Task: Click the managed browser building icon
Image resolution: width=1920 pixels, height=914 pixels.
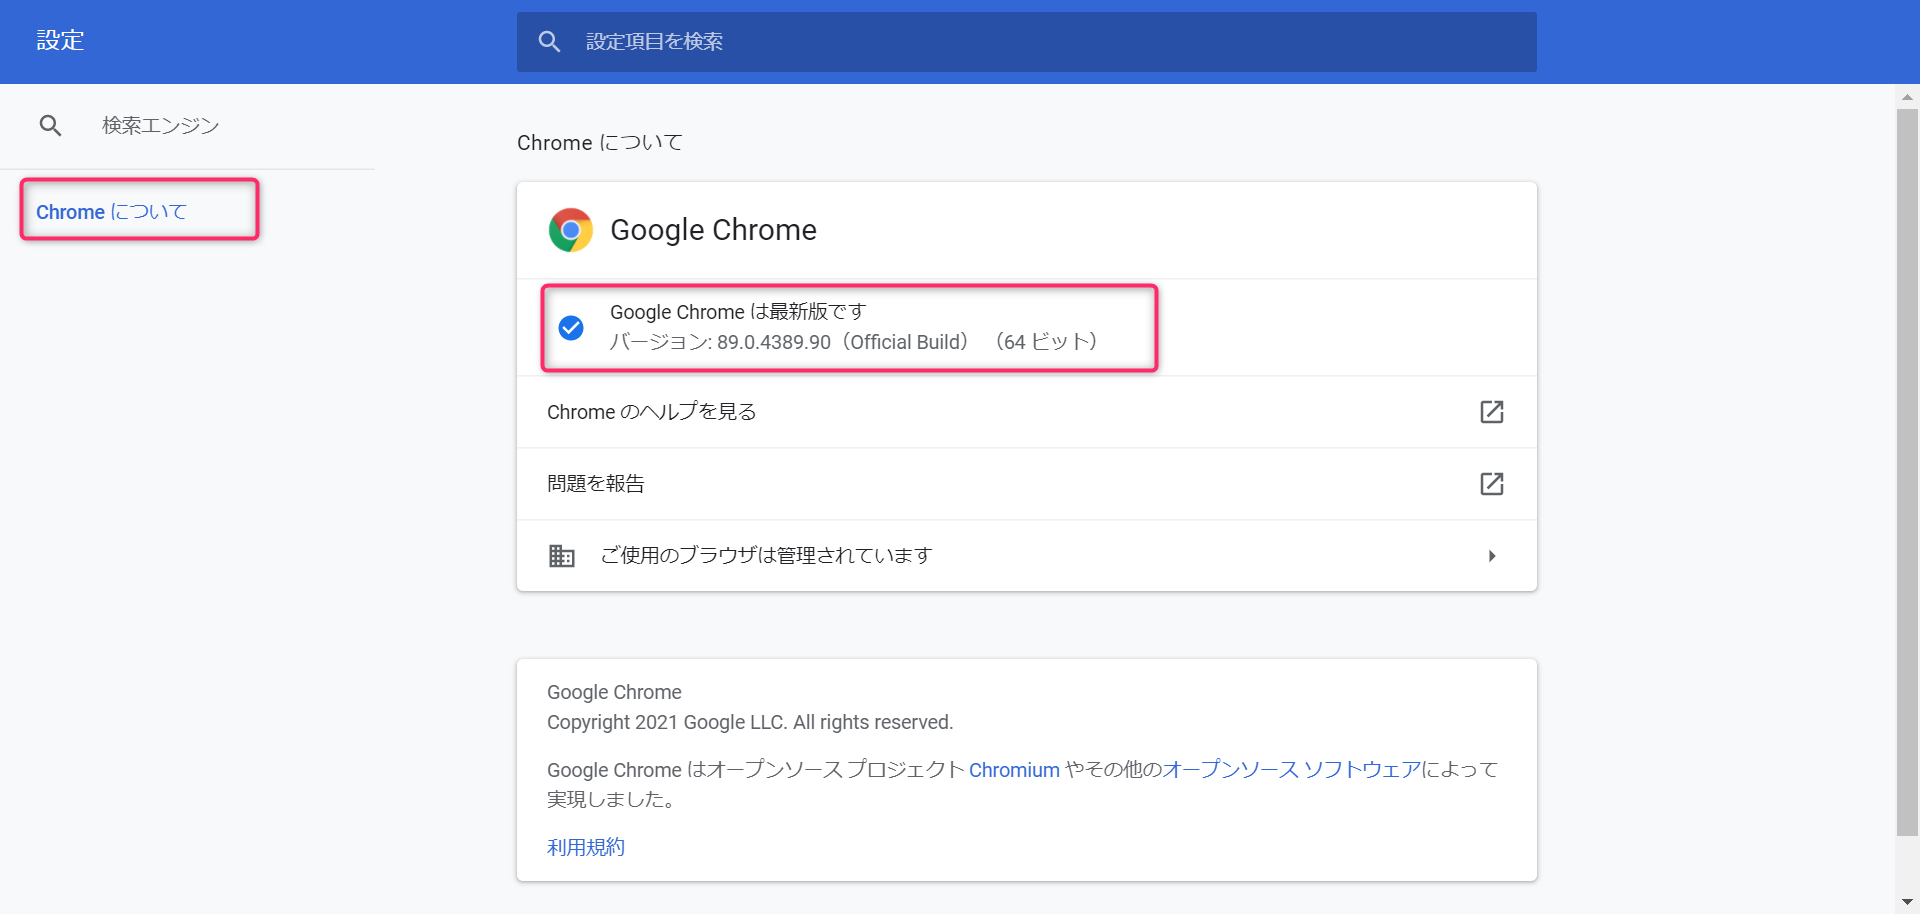Action: pyautogui.click(x=562, y=556)
